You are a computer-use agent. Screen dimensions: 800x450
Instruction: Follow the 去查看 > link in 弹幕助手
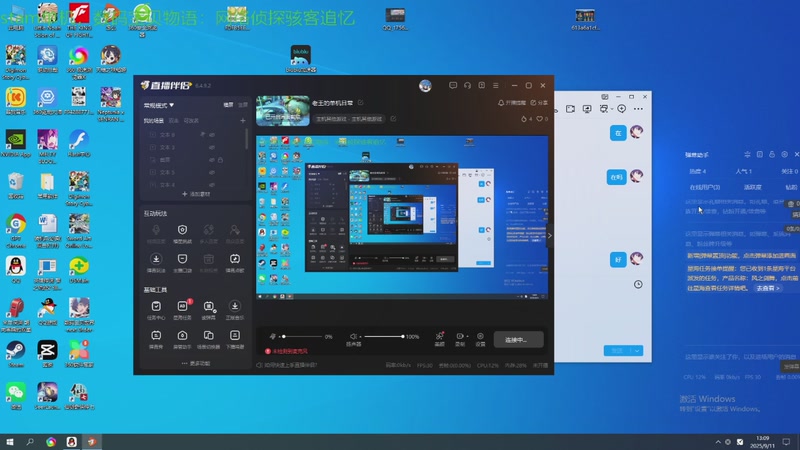[x=767, y=288]
